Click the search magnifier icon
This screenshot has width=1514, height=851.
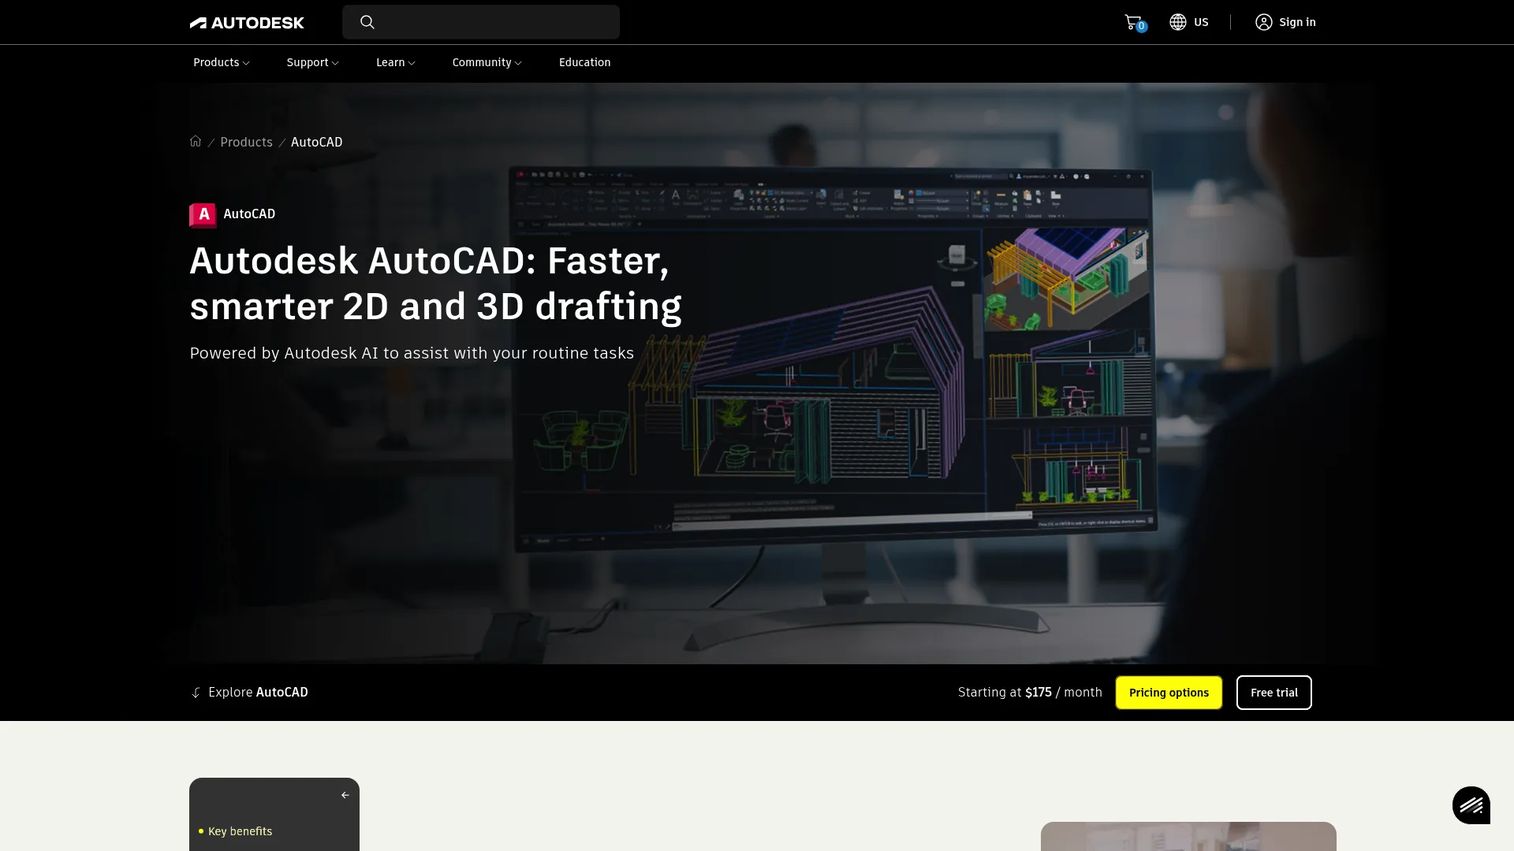[367, 22]
